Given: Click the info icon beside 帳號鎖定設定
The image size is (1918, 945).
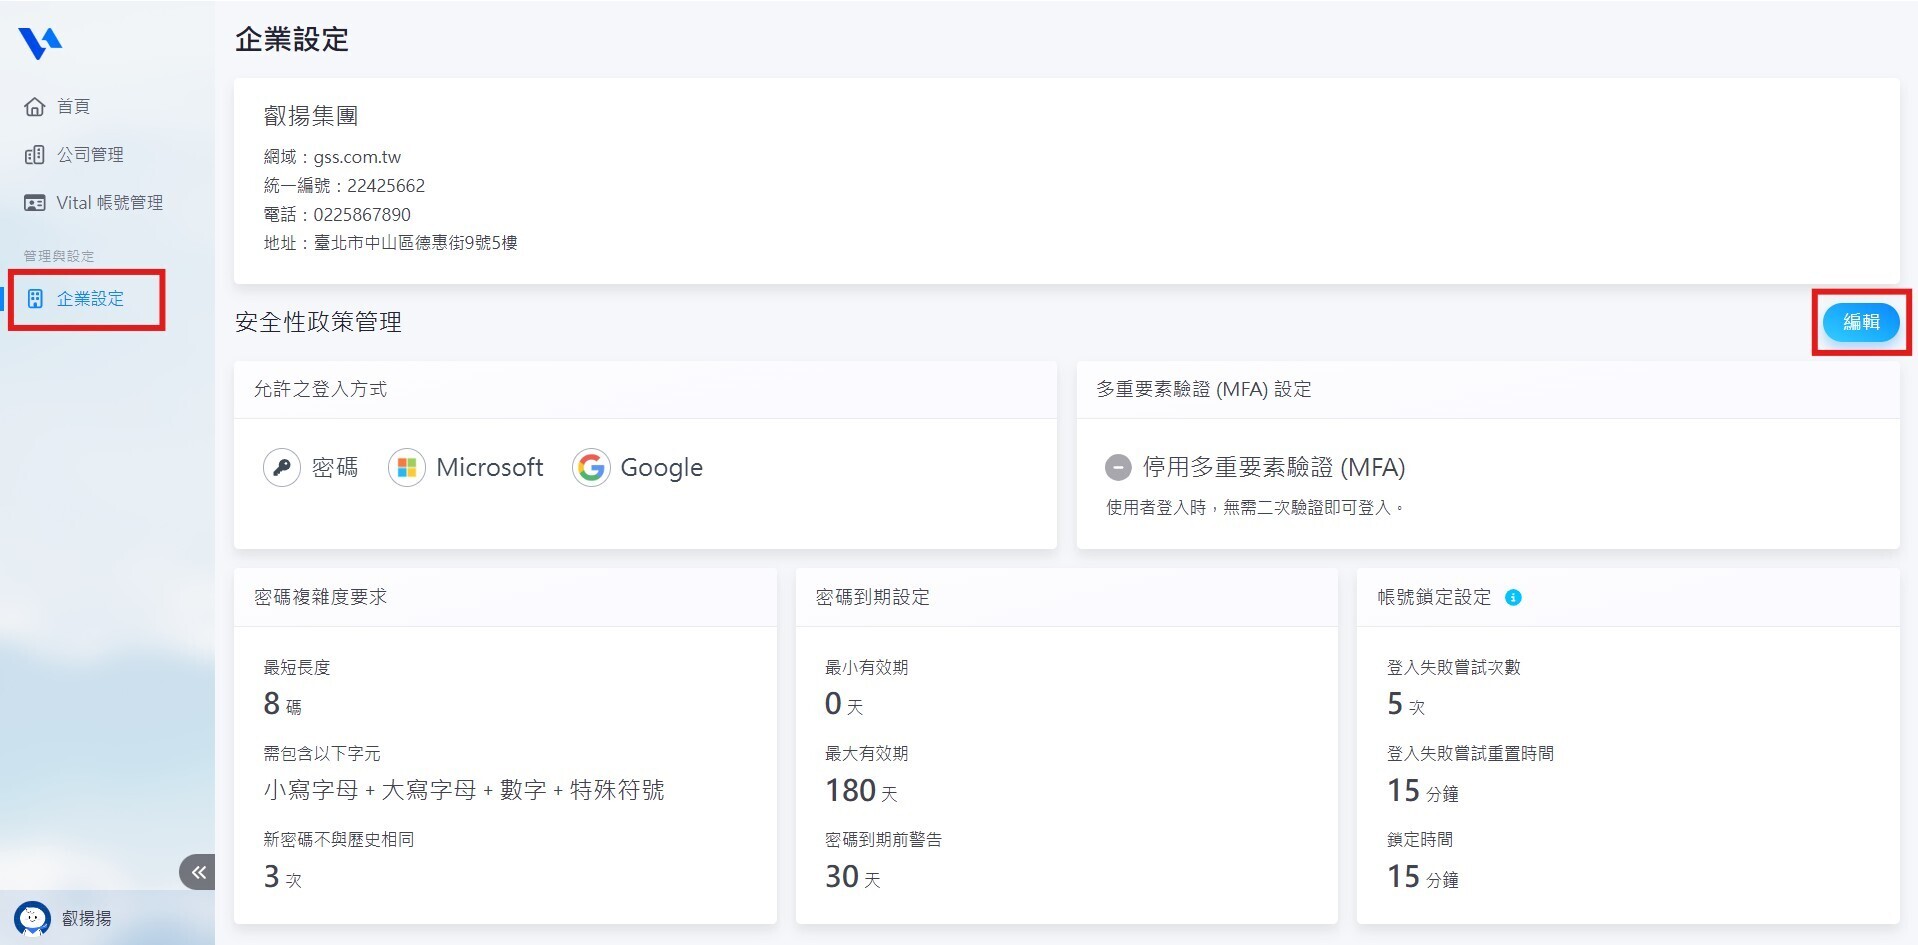Looking at the screenshot, I should [1512, 597].
